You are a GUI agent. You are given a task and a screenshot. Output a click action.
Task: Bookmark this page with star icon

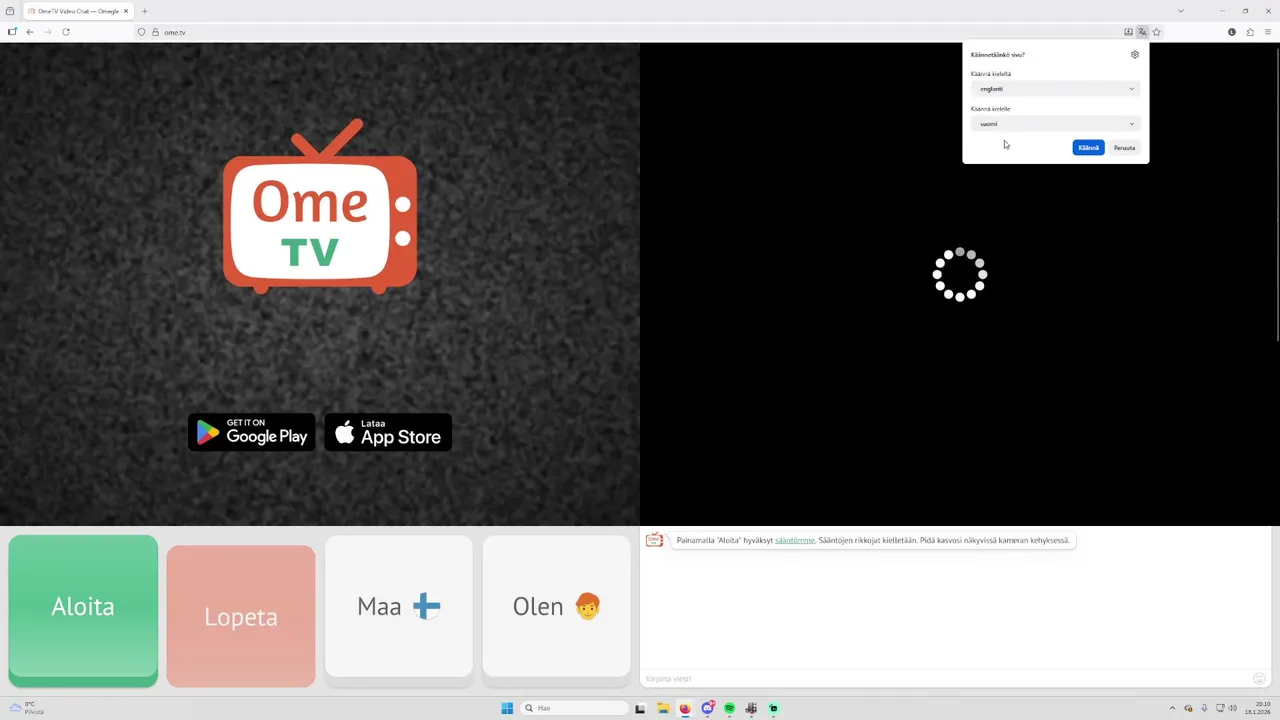point(1157,32)
